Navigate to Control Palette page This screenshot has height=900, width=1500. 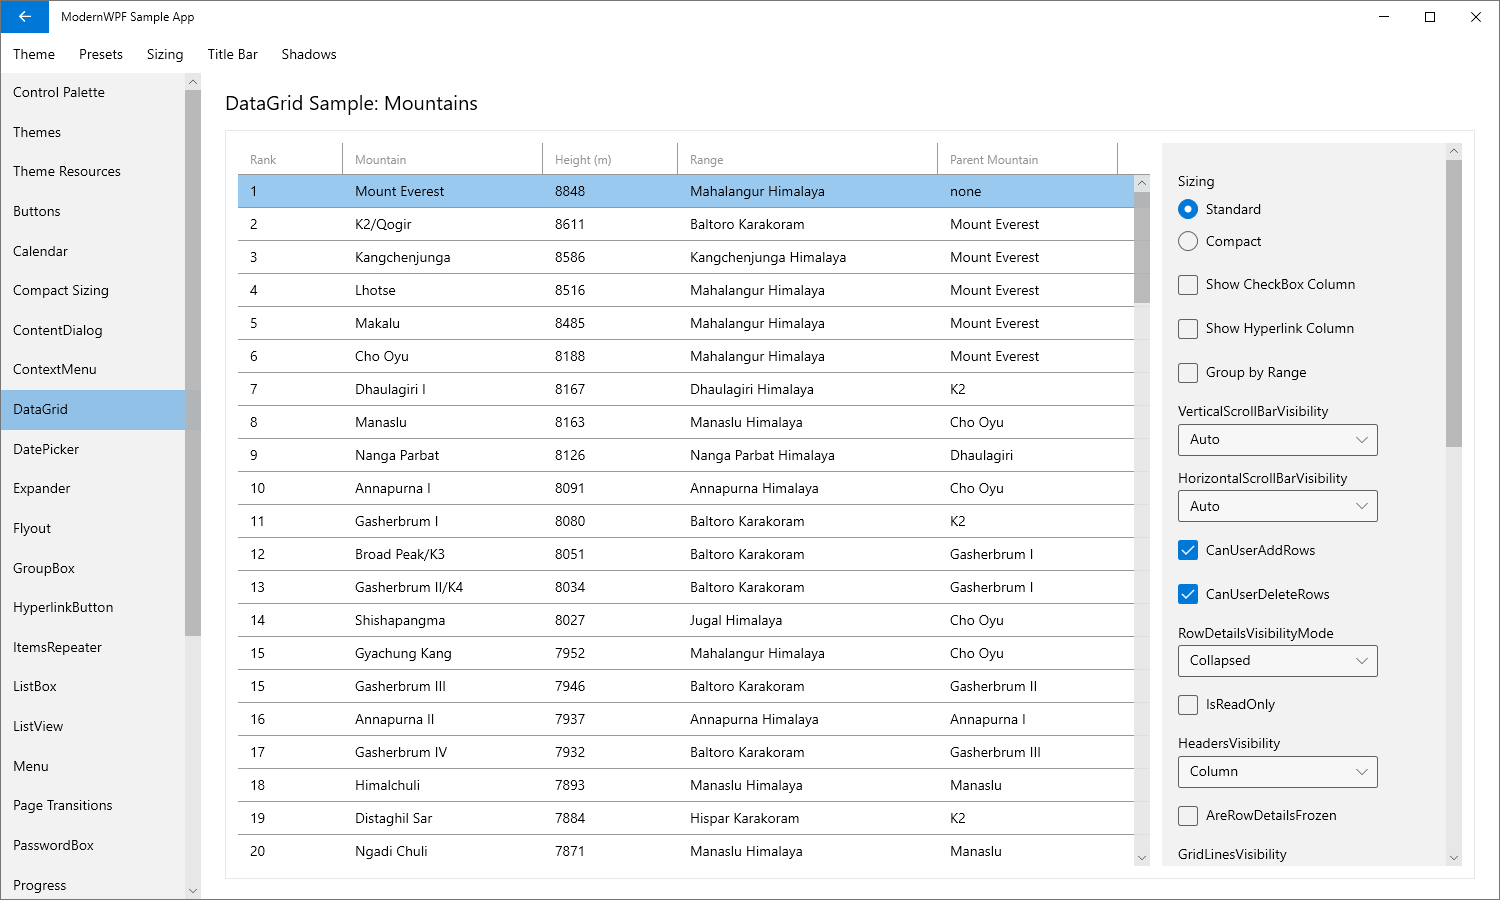pos(93,92)
